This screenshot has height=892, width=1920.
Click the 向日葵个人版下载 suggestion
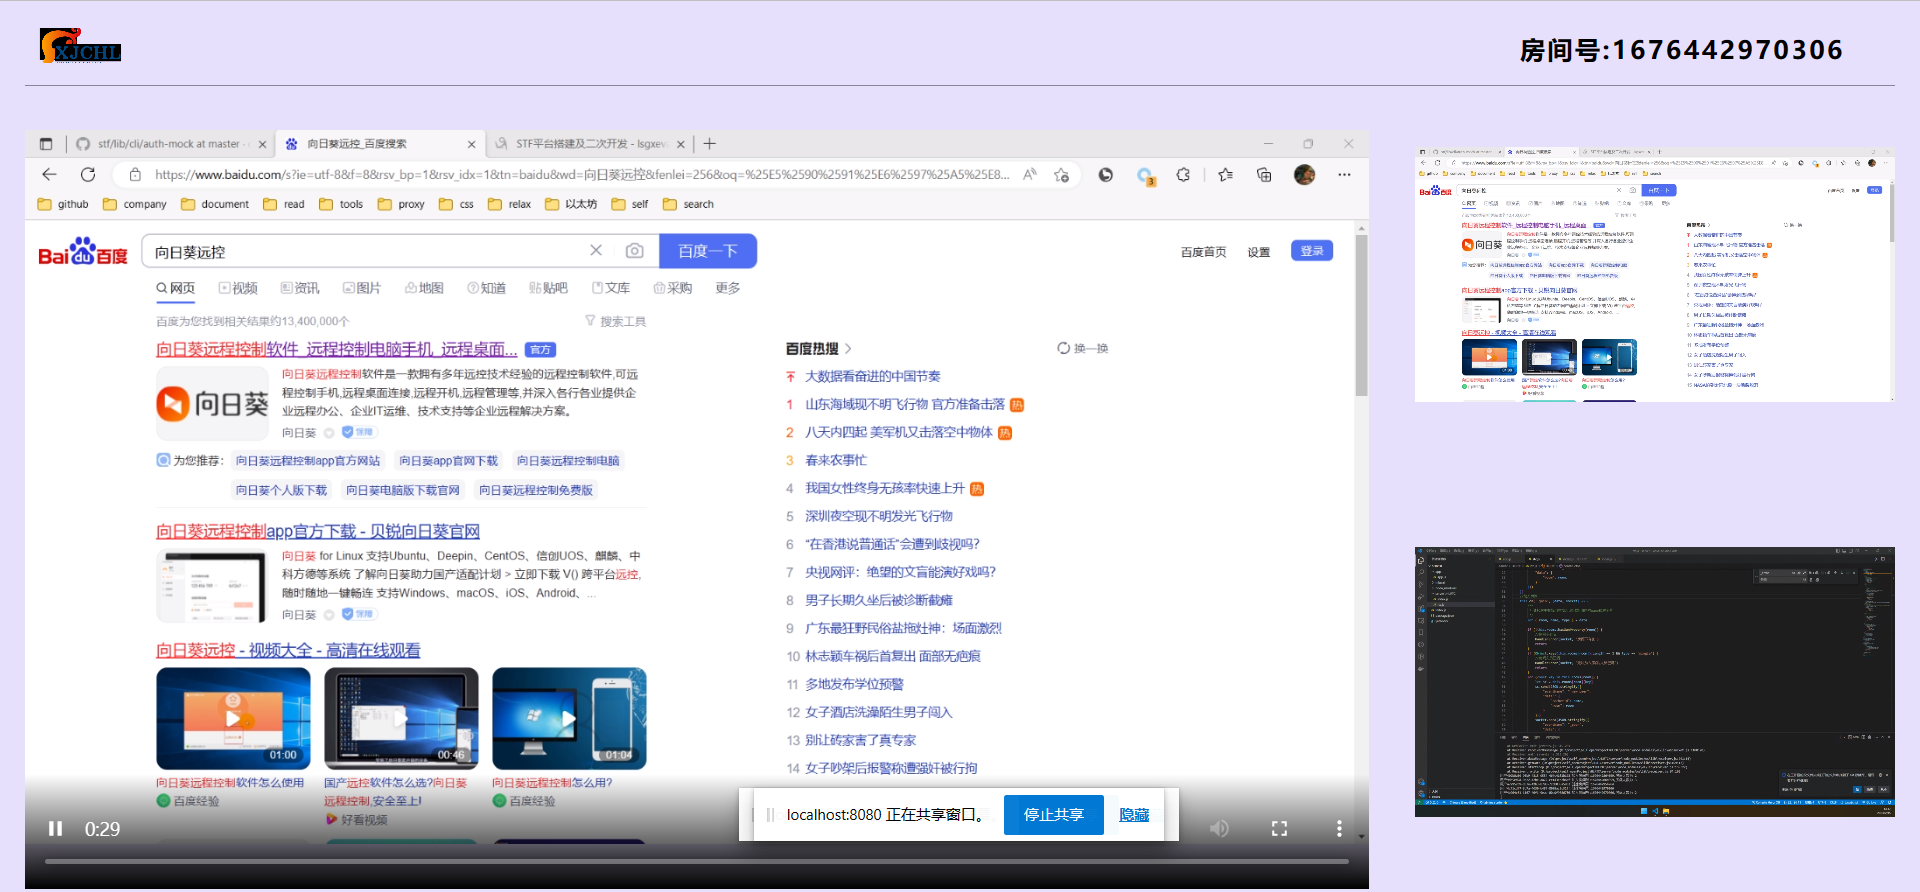[x=281, y=490]
